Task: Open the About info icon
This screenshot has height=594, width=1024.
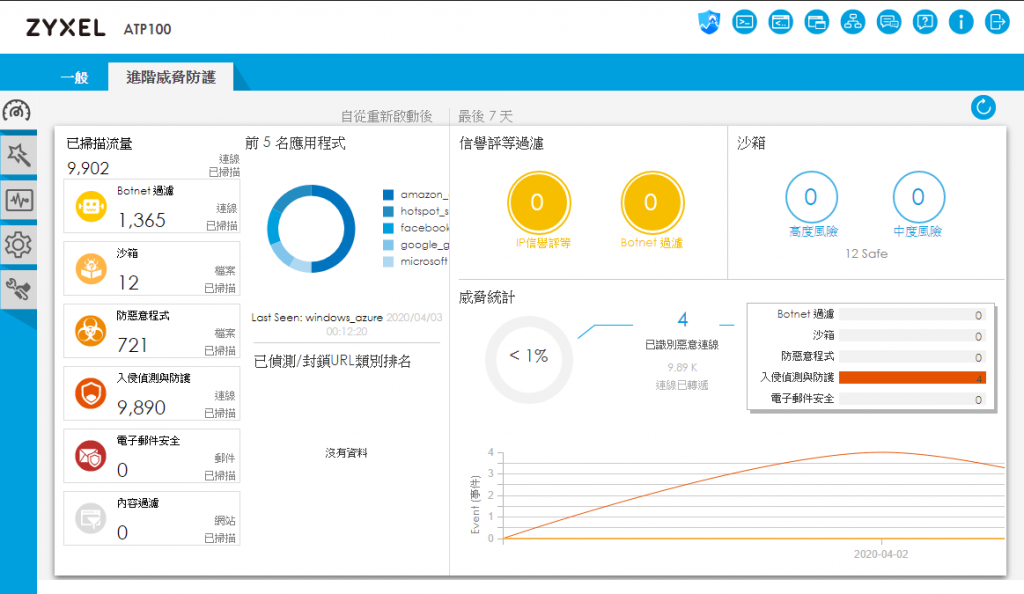Action: 961,22
